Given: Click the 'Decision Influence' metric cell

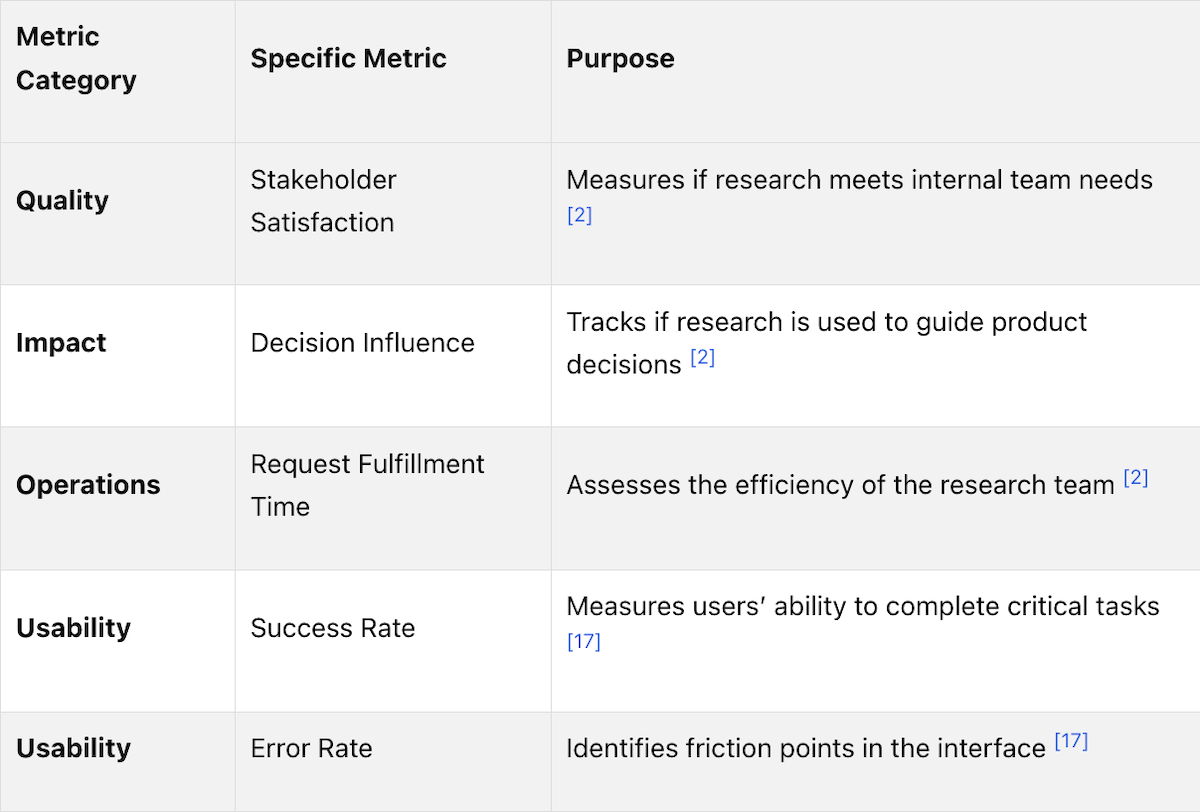Looking at the screenshot, I should (x=362, y=343).
